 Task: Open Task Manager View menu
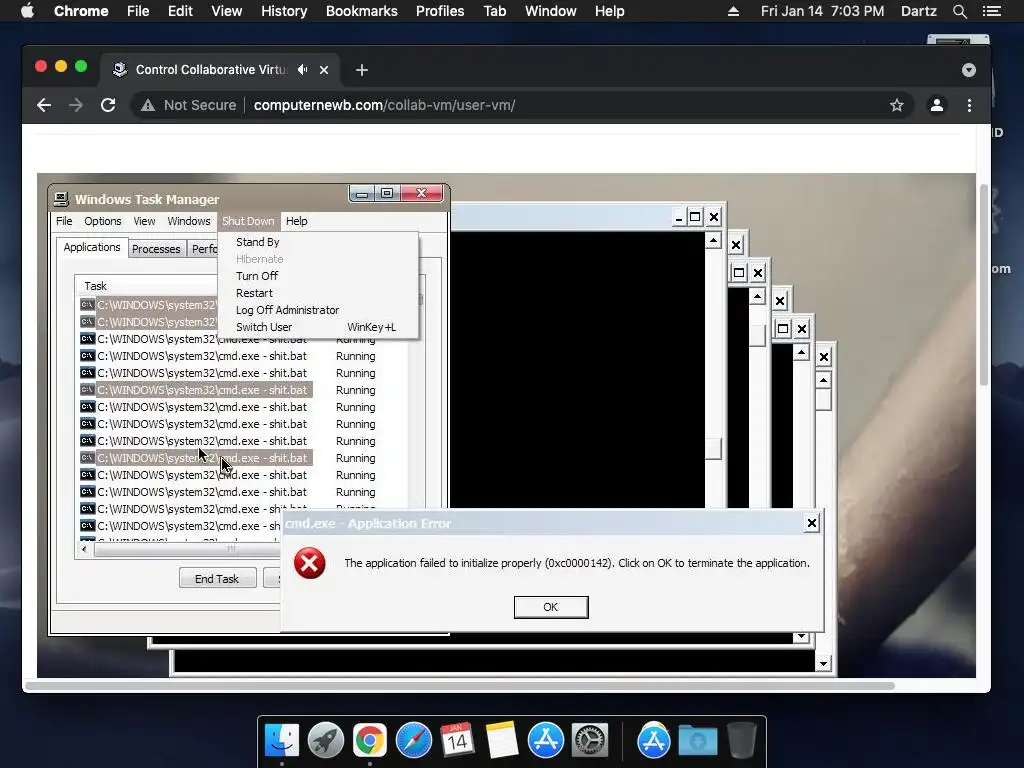(144, 221)
